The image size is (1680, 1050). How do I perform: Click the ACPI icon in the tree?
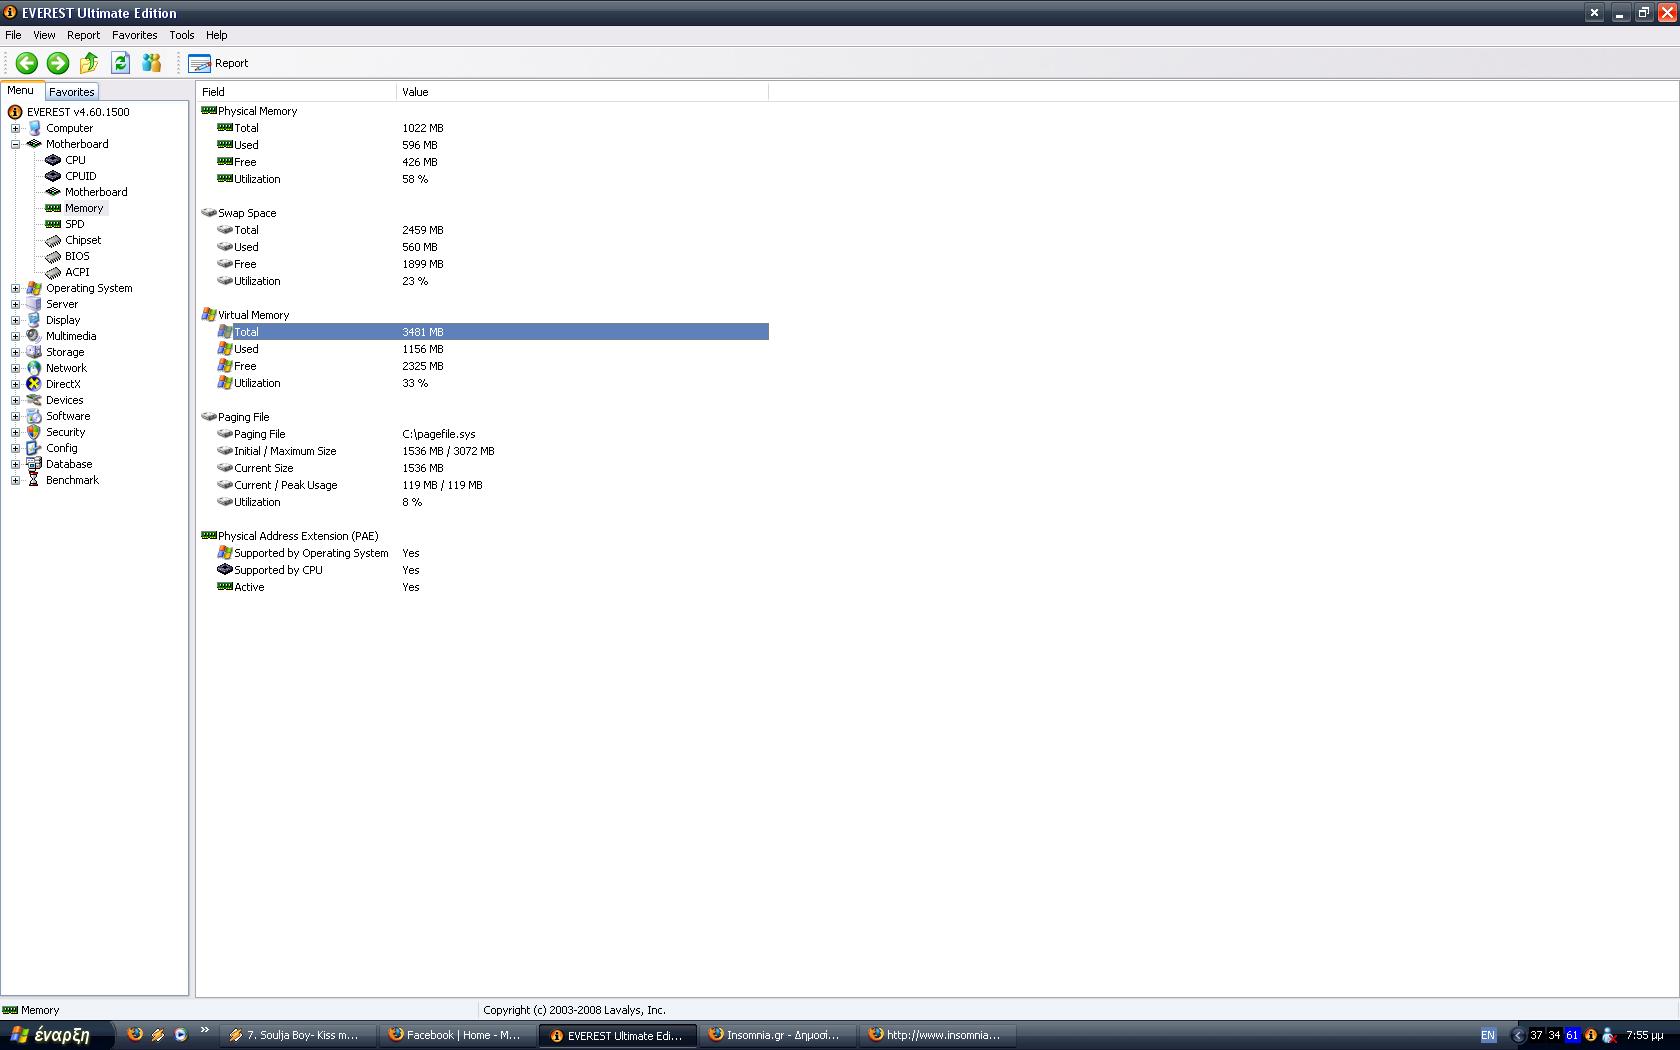(54, 272)
